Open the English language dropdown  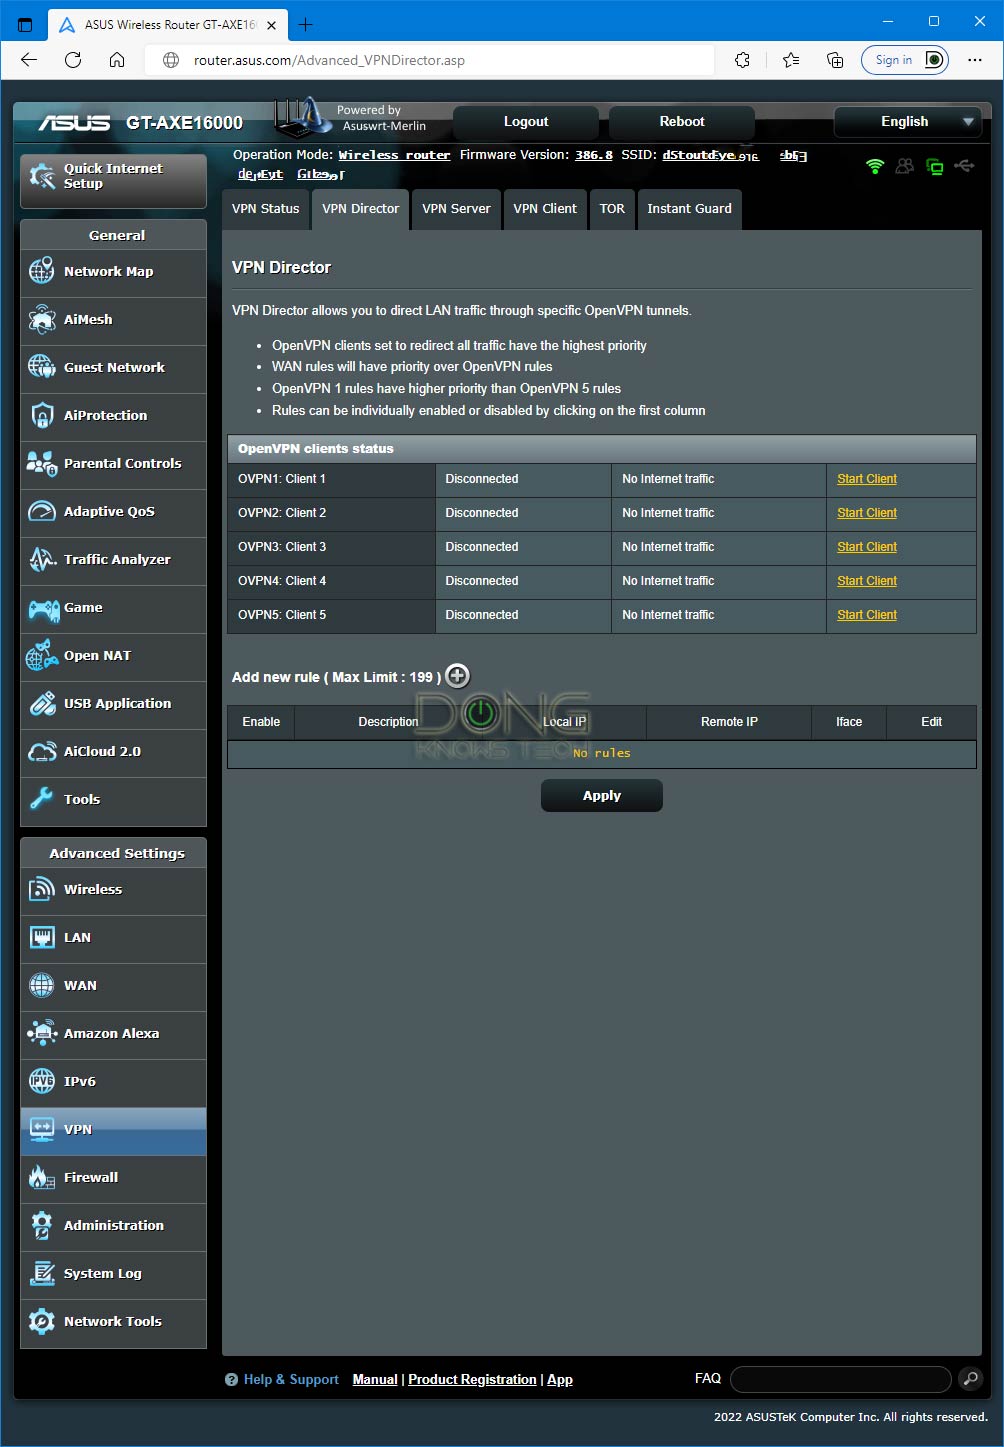click(x=908, y=122)
